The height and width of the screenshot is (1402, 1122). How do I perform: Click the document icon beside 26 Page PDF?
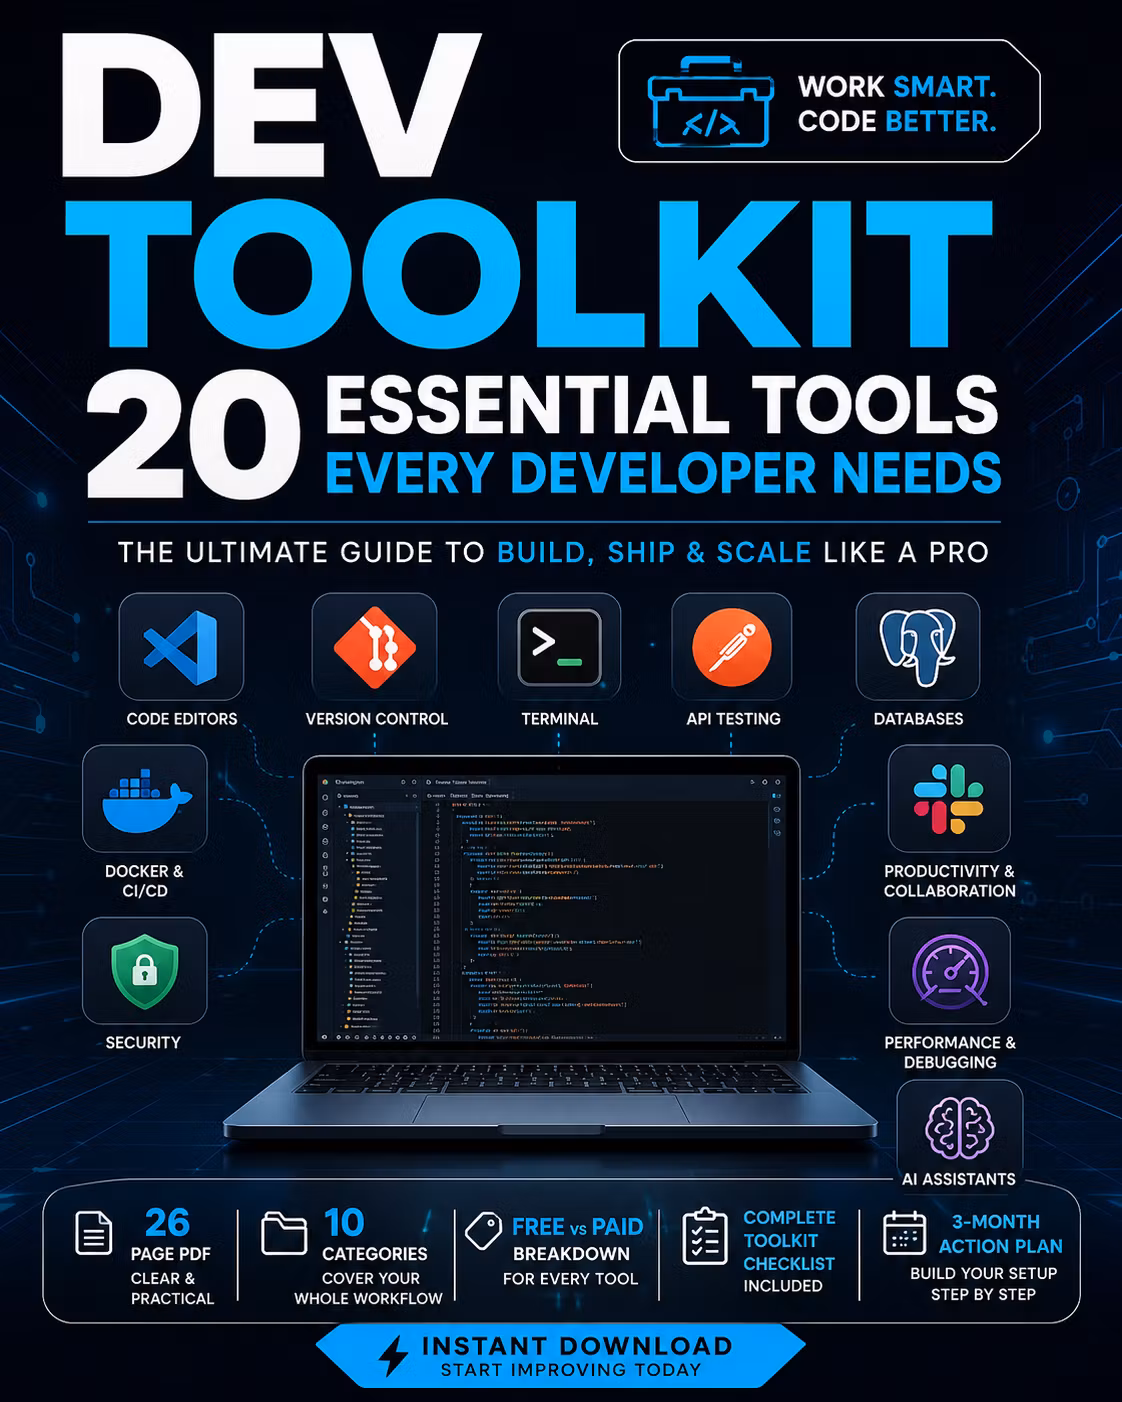94,1232
